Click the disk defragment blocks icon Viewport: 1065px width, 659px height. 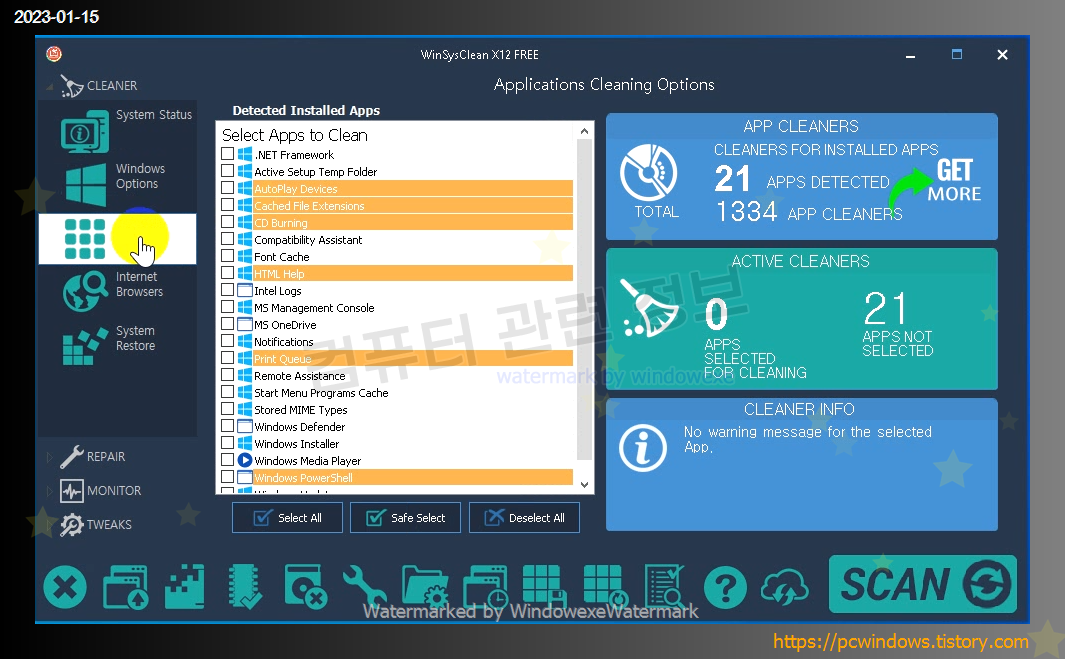(x=184, y=586)
